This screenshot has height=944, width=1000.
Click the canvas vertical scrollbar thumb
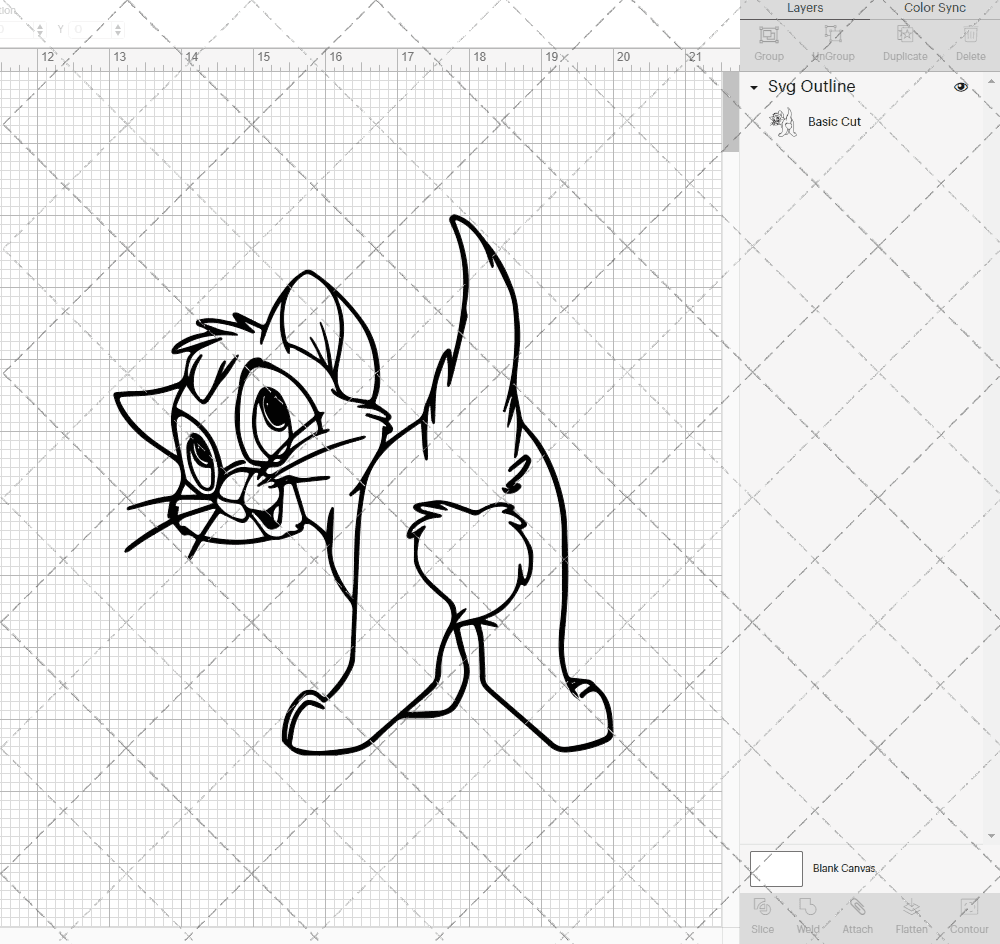pyautogui.click(x=730, y=112)
